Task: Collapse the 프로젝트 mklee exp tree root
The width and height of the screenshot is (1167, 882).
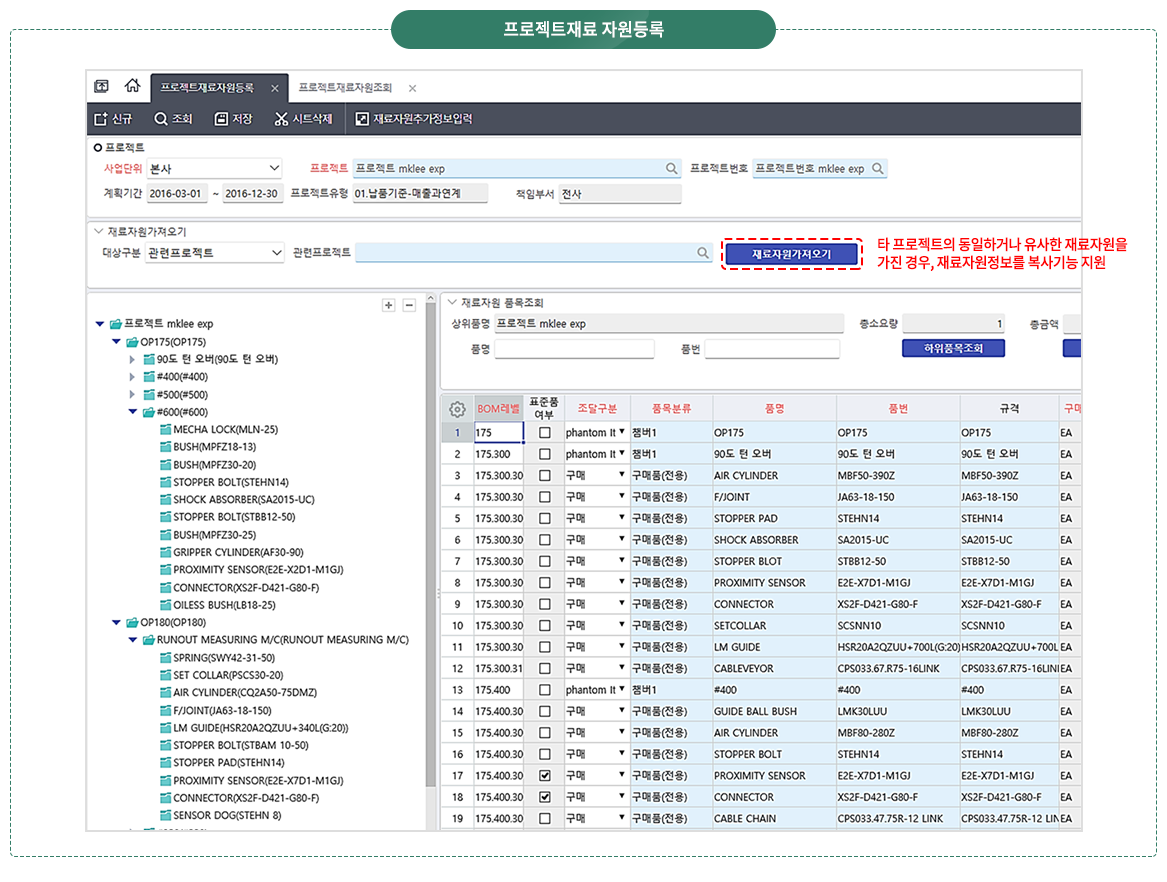Action: point(100,324)
